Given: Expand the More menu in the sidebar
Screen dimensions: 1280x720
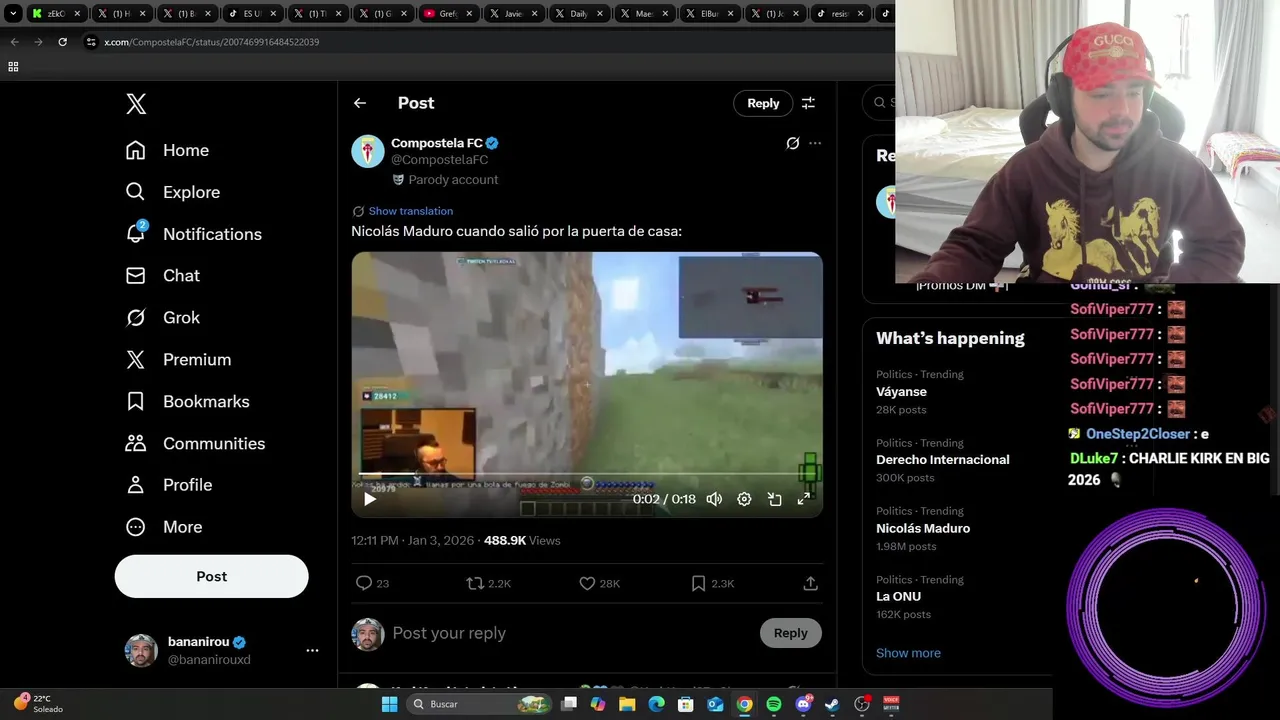Looking at the screenshot, I should [x=163, y=527].
